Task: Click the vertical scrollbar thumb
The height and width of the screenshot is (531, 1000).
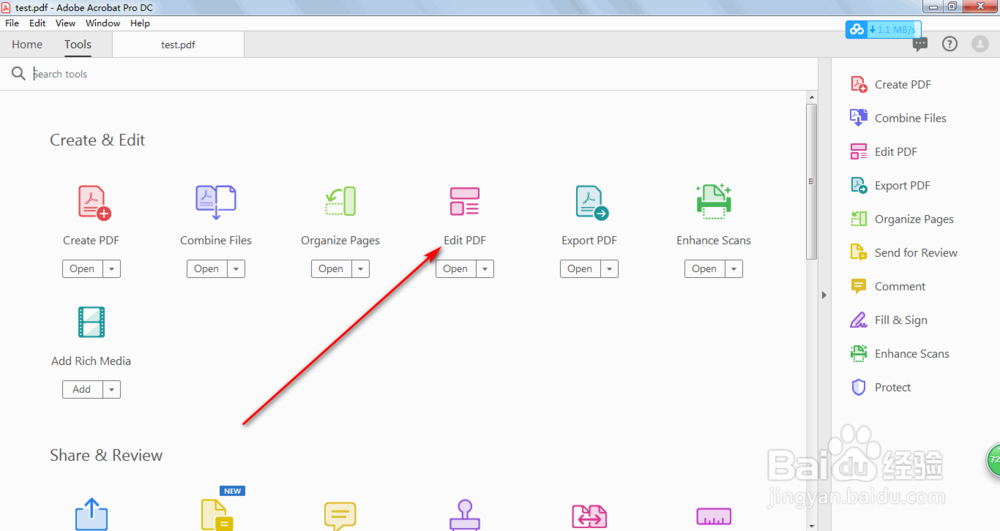Action: pyautogui.click(x=811, y=181)
